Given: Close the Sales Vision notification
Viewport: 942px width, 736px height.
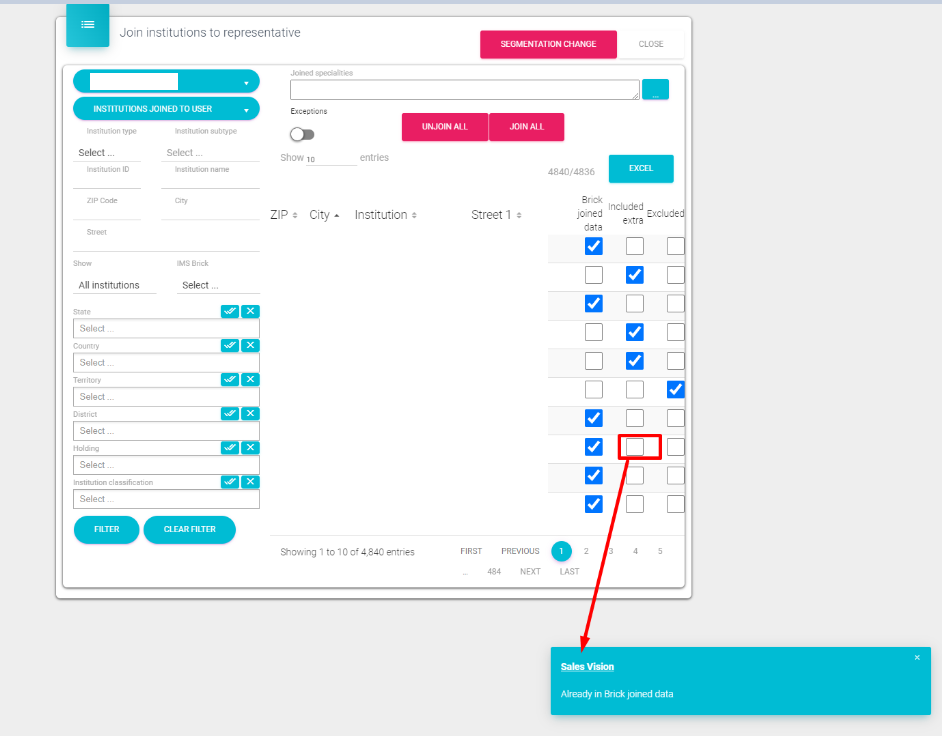Looking at the screenshot, I should click(917, 657).
